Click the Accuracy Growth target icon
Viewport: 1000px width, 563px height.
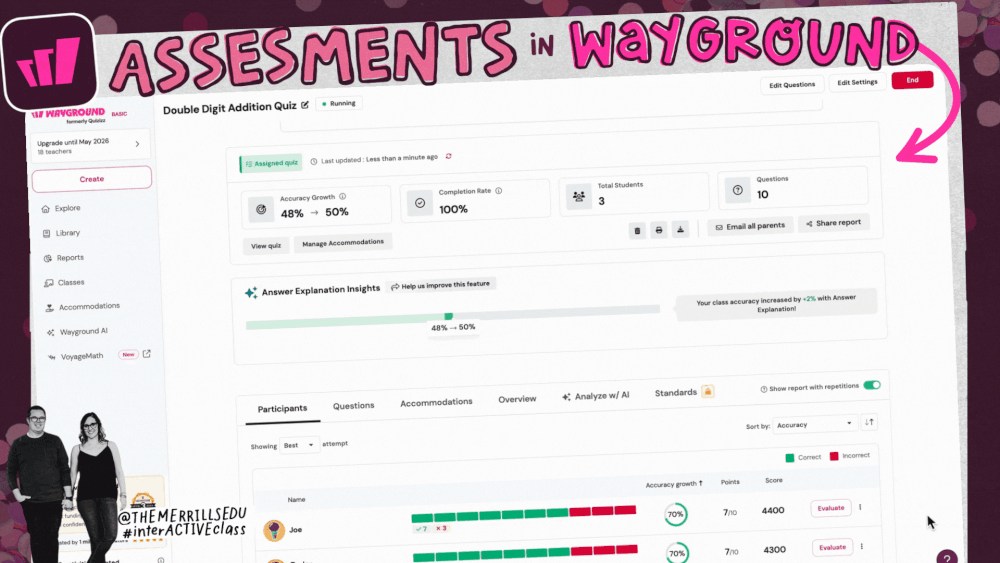pos(261,209)
